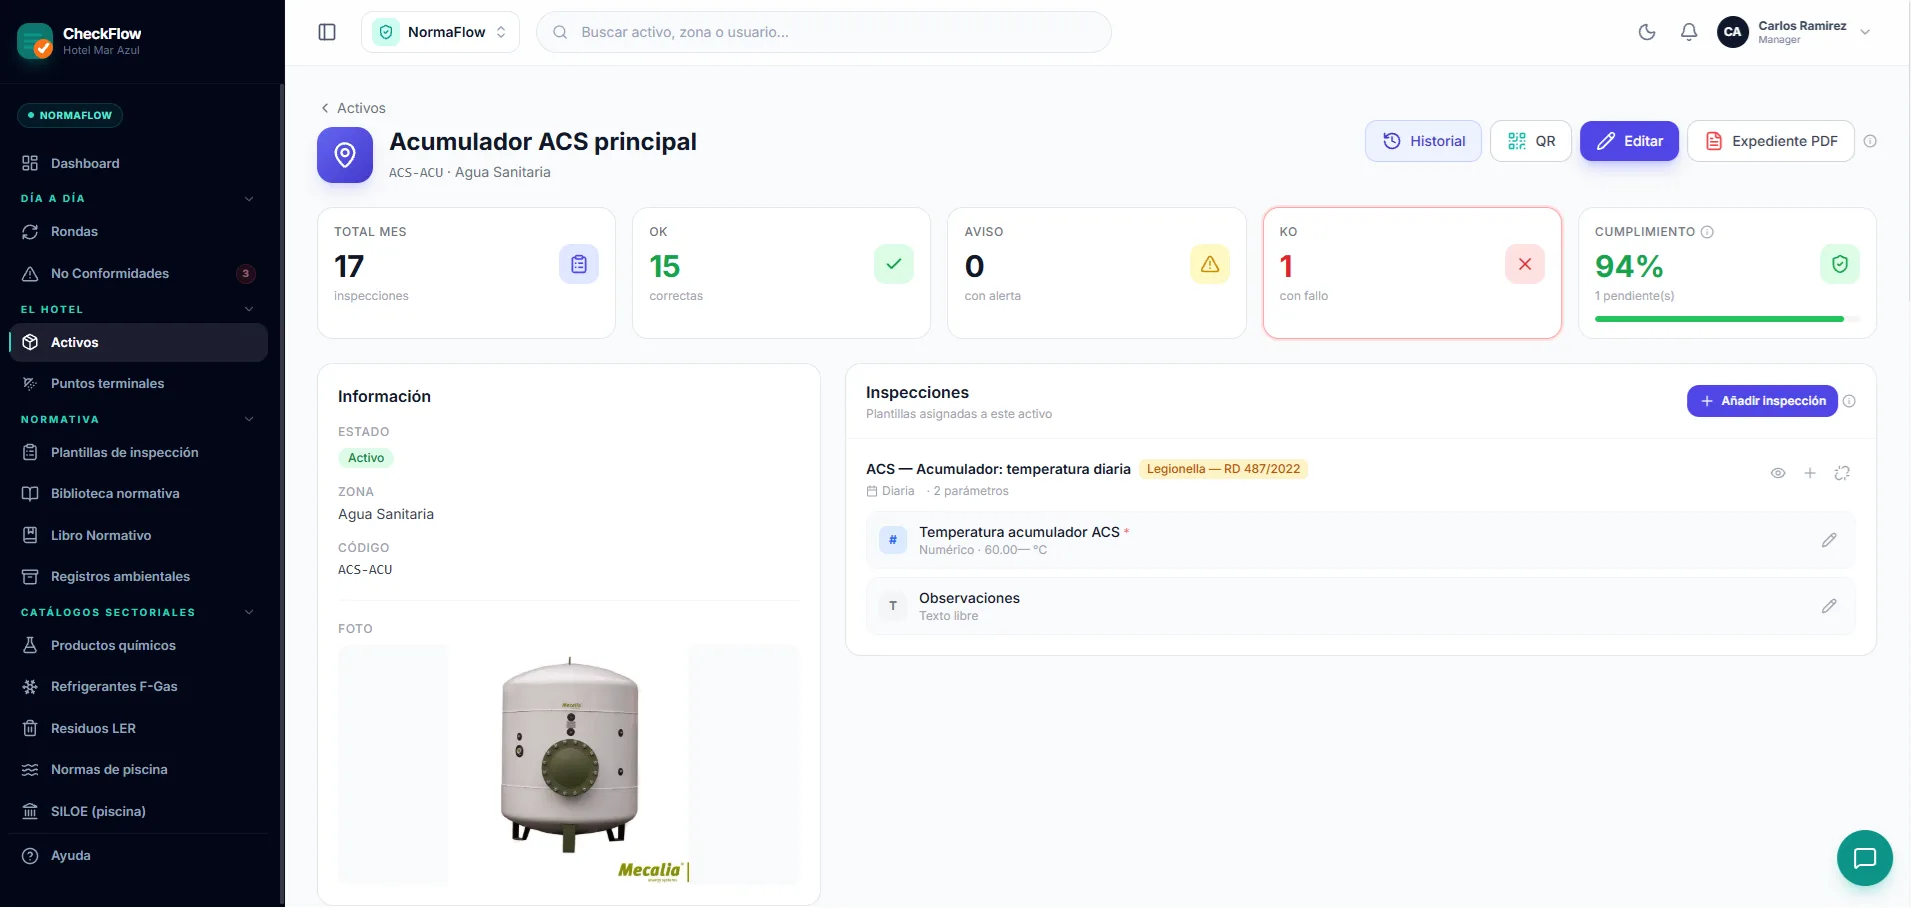
Task: Click the numeric hash icon of Temperatura parameter
Action: point(893,540)
